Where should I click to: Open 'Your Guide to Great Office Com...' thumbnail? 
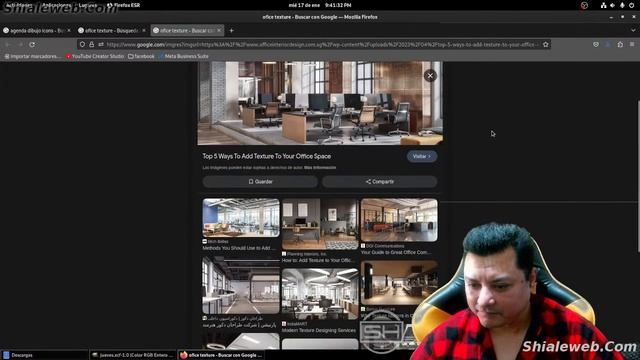399,220
